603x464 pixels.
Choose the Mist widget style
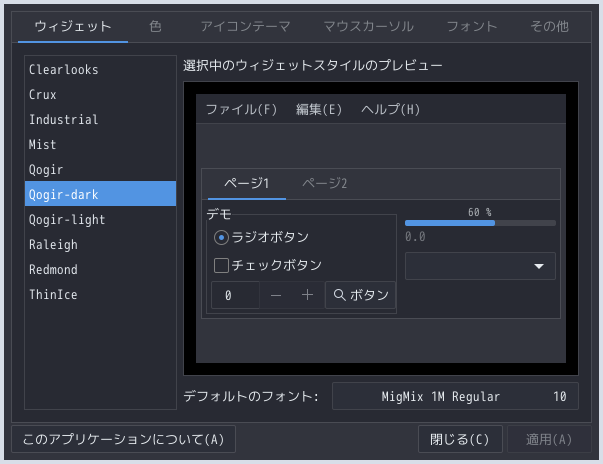100,145
